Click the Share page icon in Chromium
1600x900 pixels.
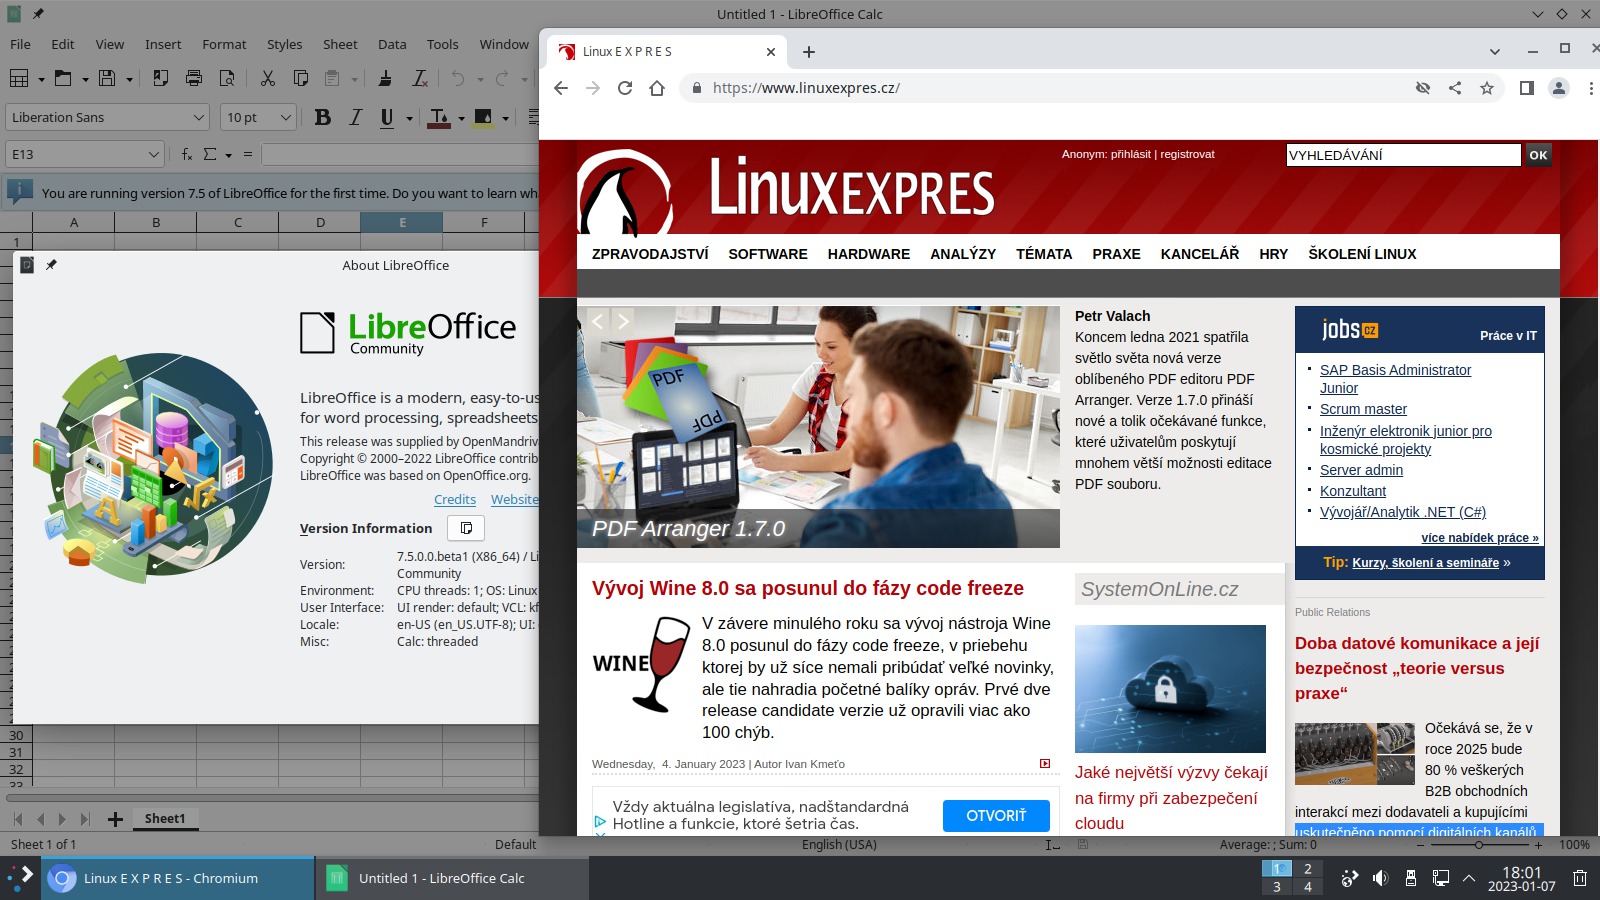point(1455,88)
